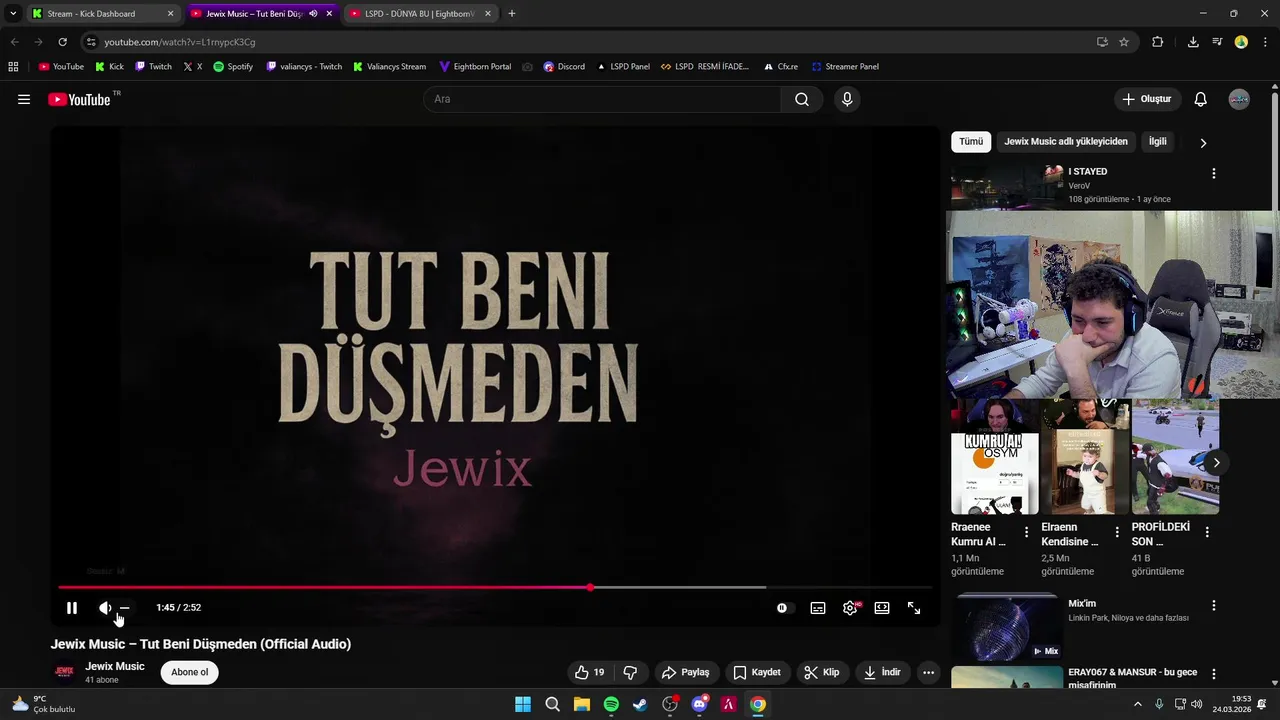
Task: Switch to theater mode view
Action: (882, 608)
